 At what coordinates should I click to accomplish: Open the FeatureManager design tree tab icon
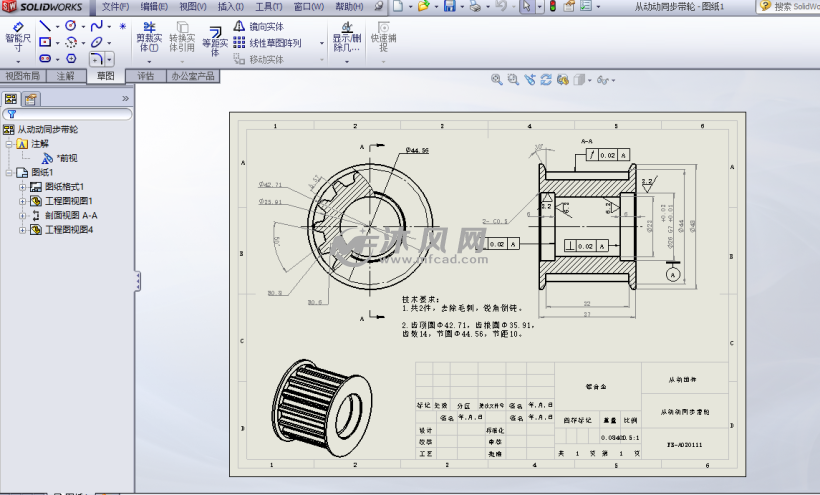(x=11, y=99)
